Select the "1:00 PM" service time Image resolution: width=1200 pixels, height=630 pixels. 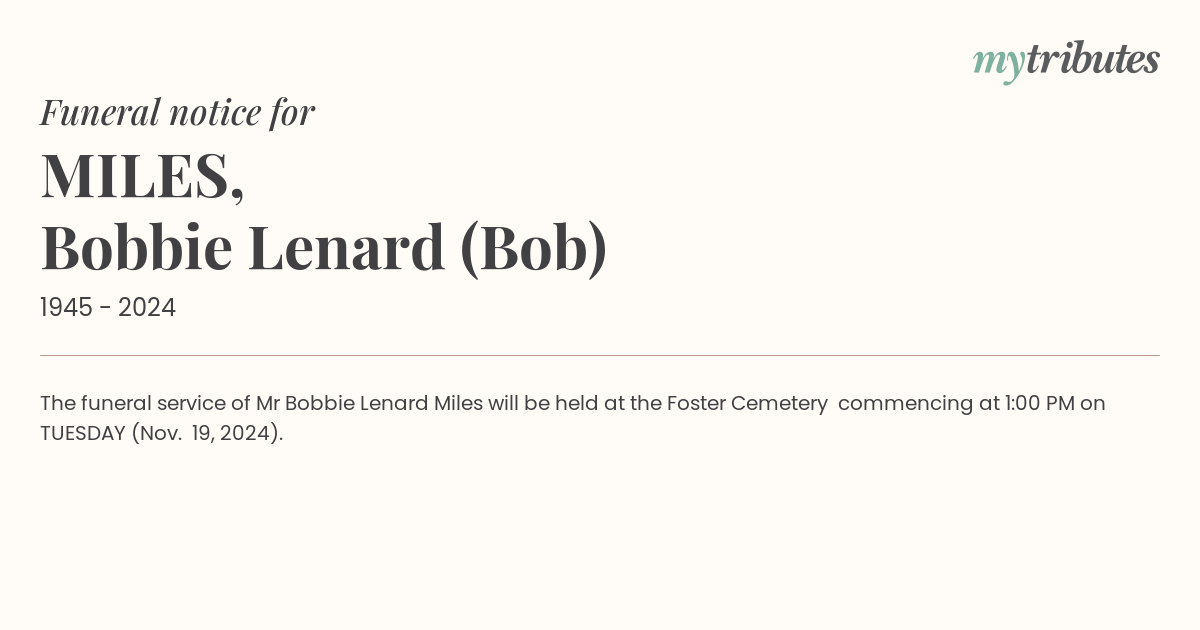(1040, 404)
